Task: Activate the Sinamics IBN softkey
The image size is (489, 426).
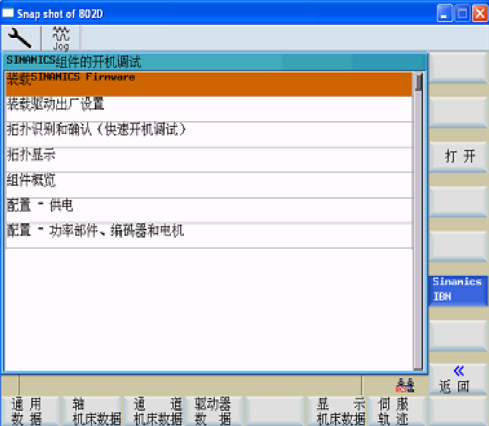Action: pyautogui.click(x=458, y=290)
